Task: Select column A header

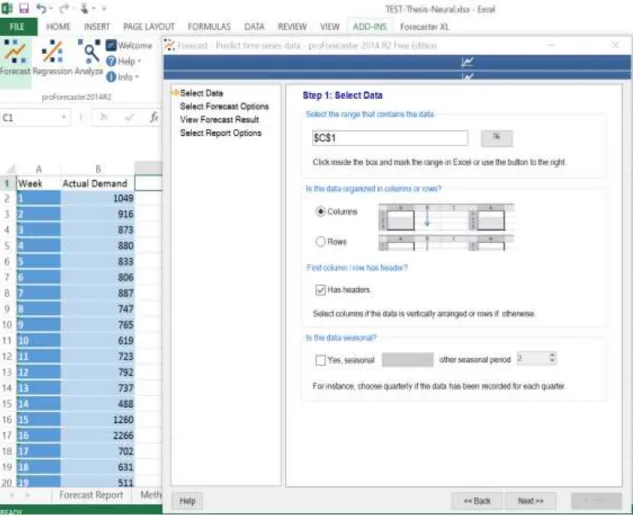Action: click(x=39, y=169)
